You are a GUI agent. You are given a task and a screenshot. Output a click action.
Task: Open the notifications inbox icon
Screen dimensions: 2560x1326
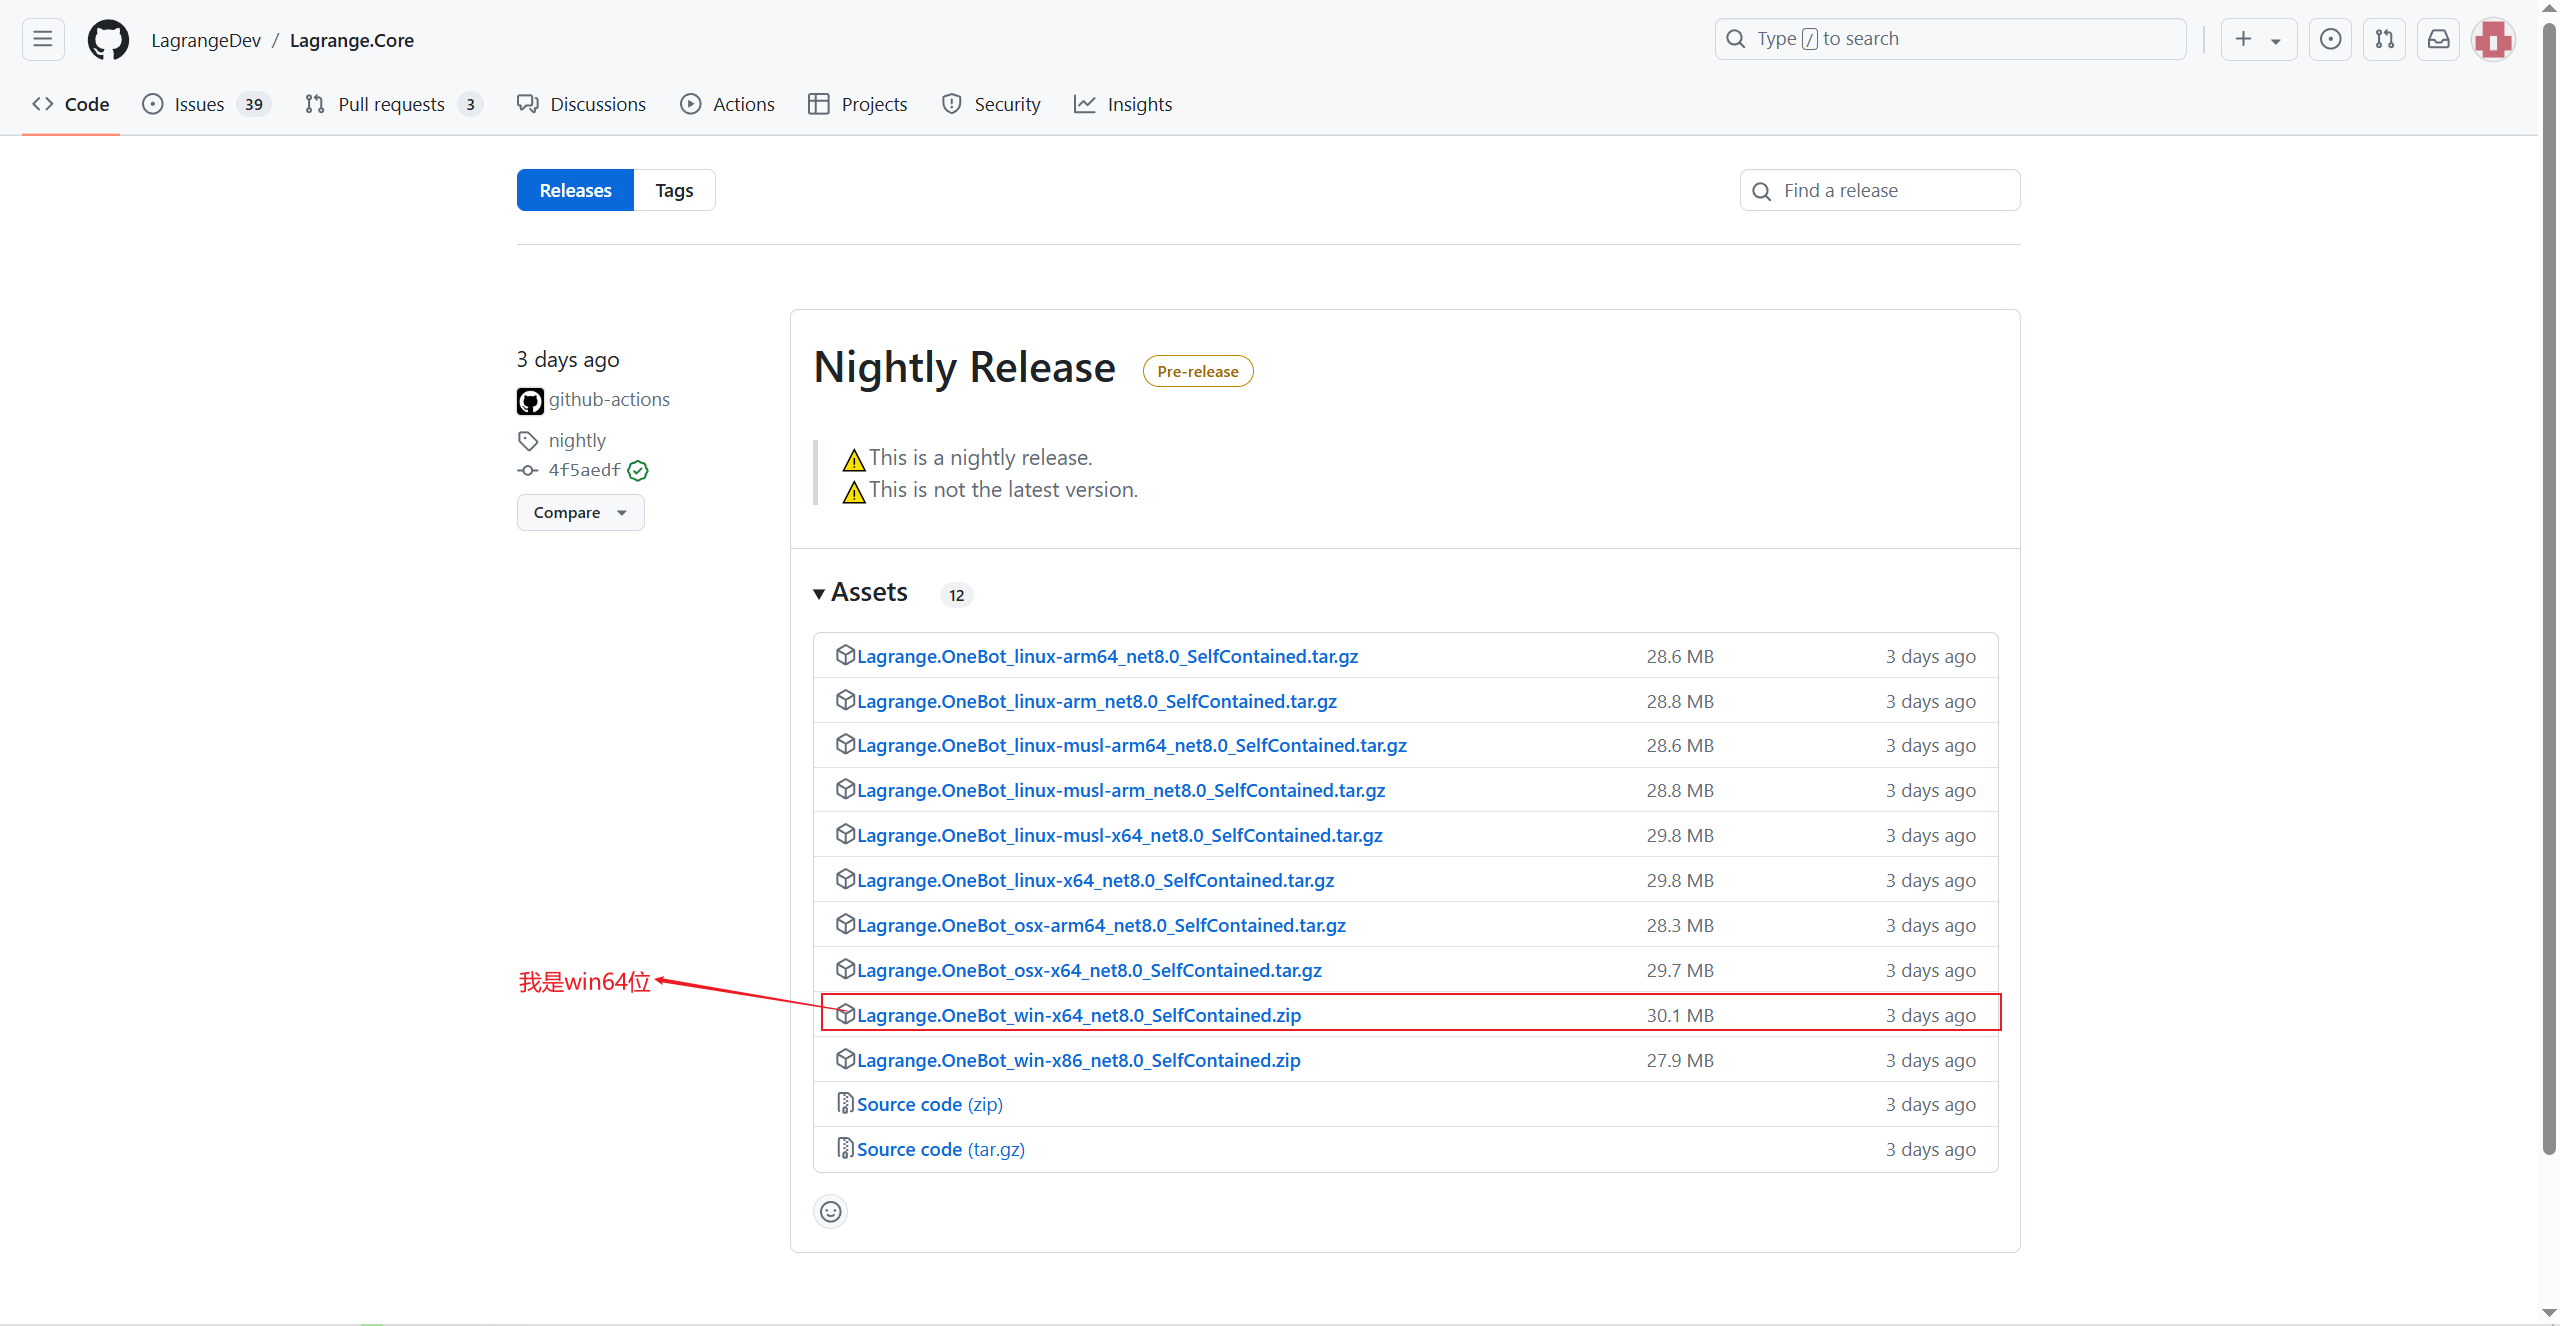coord(2438,39)
